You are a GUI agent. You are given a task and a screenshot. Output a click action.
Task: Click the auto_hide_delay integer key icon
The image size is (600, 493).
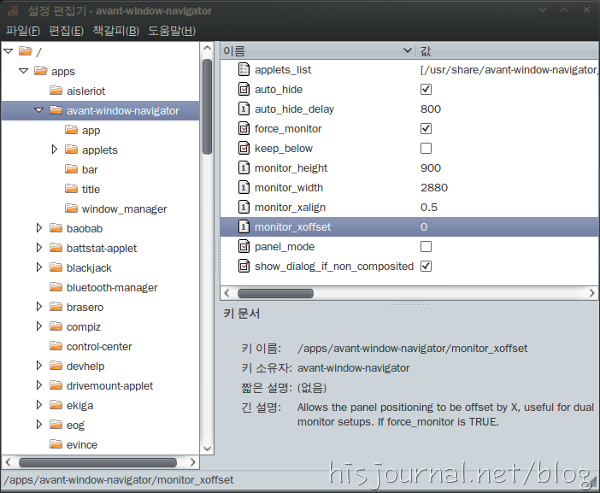coord(244,109)
